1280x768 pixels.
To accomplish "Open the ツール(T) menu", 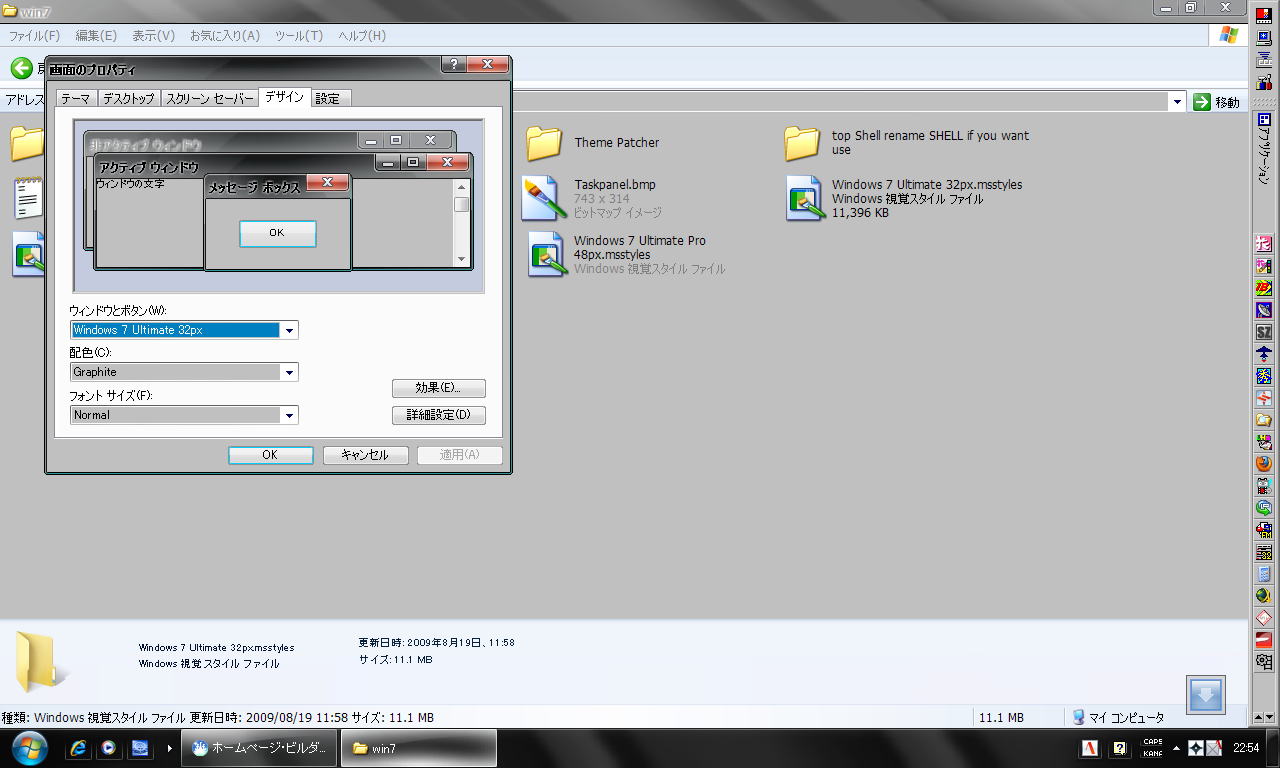I will [298, 36].
